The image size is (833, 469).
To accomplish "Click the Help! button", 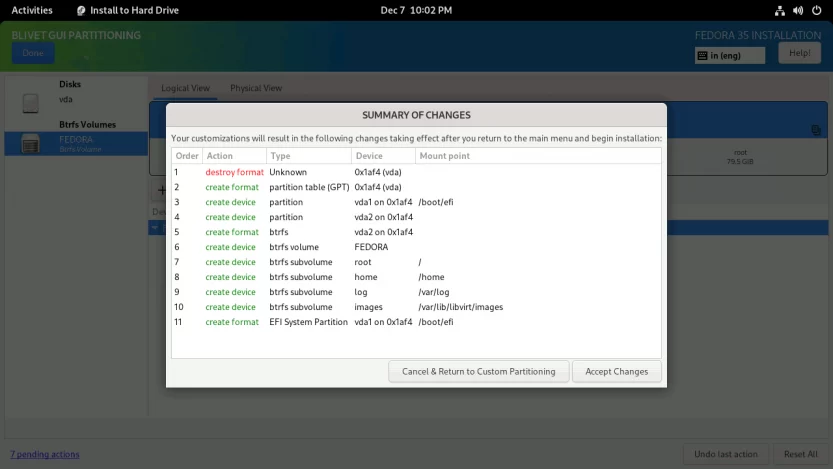I will (800, 53).
